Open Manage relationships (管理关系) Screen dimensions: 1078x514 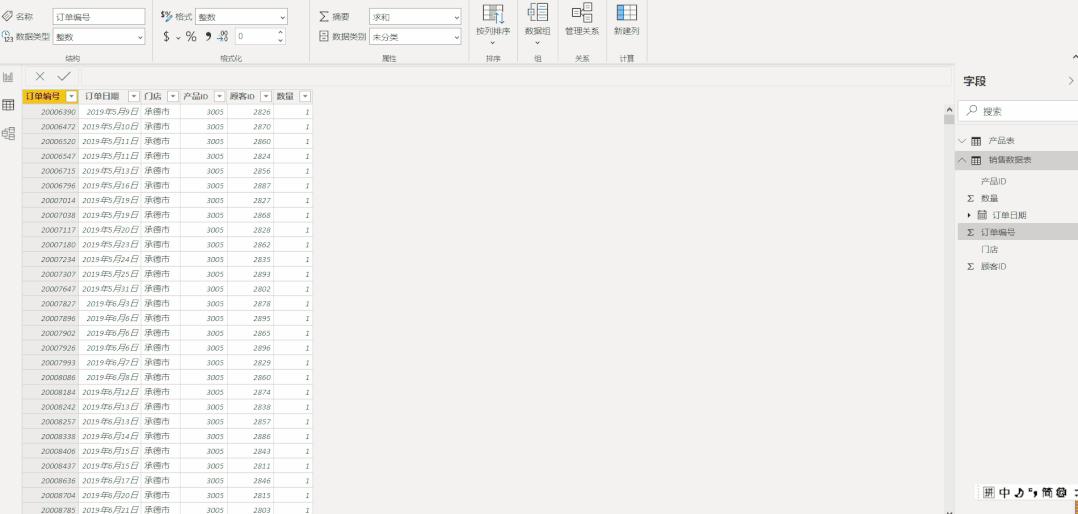coord(582,20)
